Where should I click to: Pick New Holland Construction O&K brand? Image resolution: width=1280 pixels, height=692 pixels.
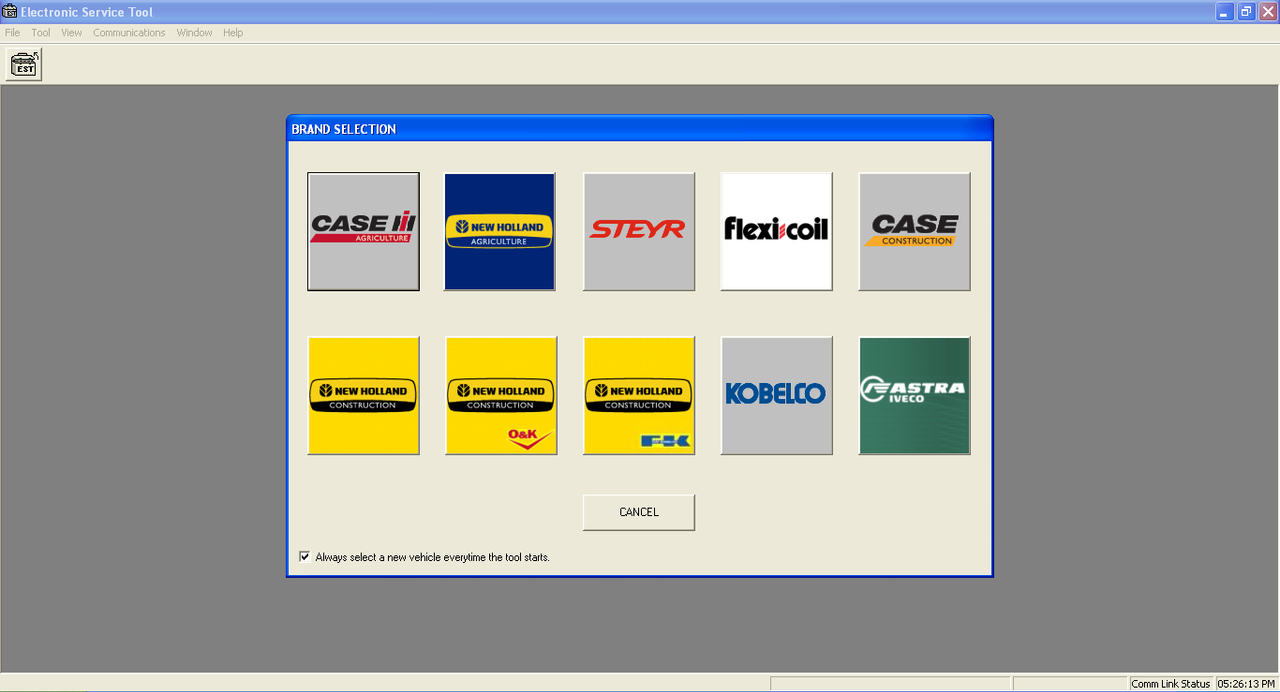(x=500, y=395)
